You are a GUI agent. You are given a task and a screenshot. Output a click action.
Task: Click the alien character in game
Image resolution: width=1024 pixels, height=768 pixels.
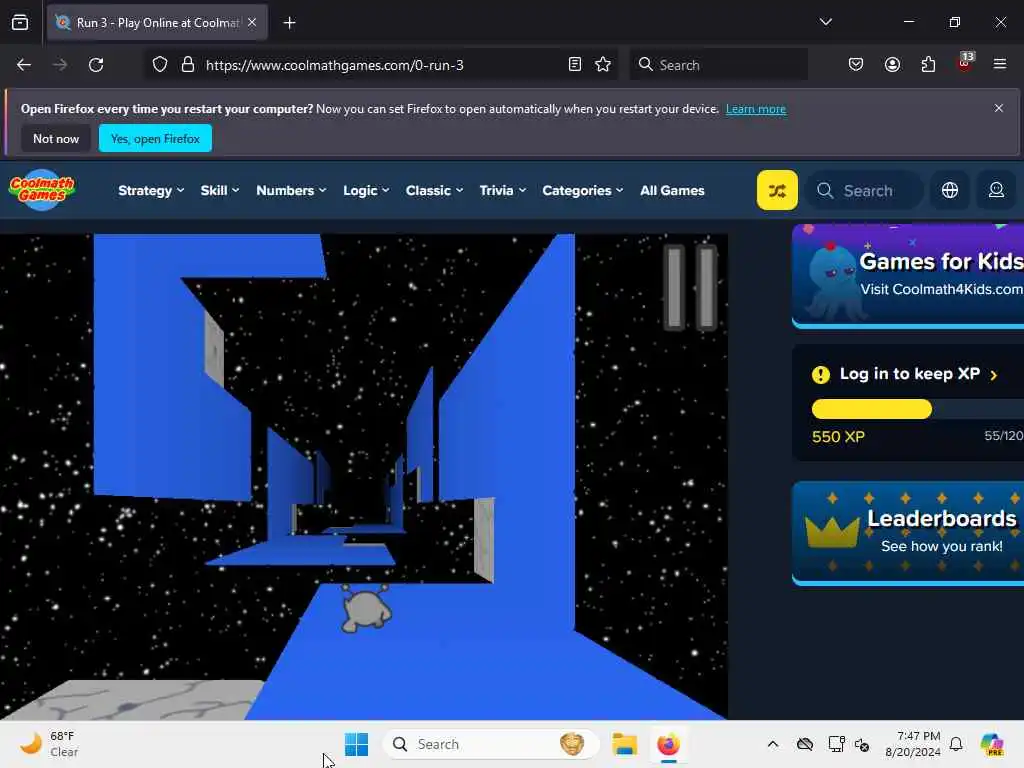tap(366, 609)
